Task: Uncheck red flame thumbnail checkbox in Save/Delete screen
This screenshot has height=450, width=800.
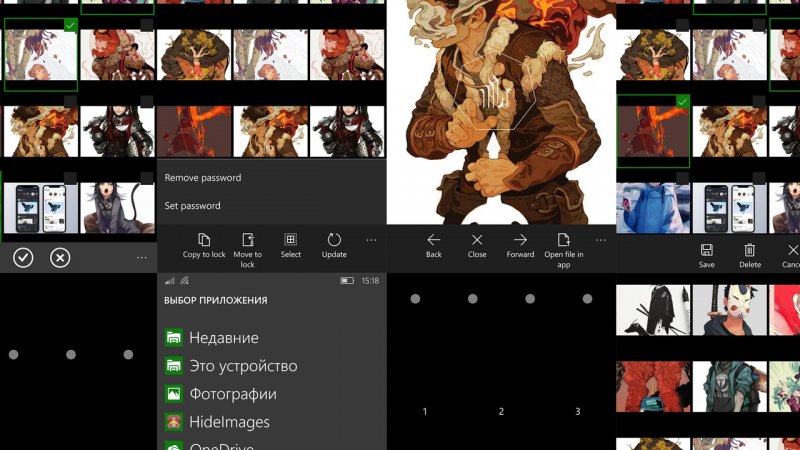Action: (683, 102)
